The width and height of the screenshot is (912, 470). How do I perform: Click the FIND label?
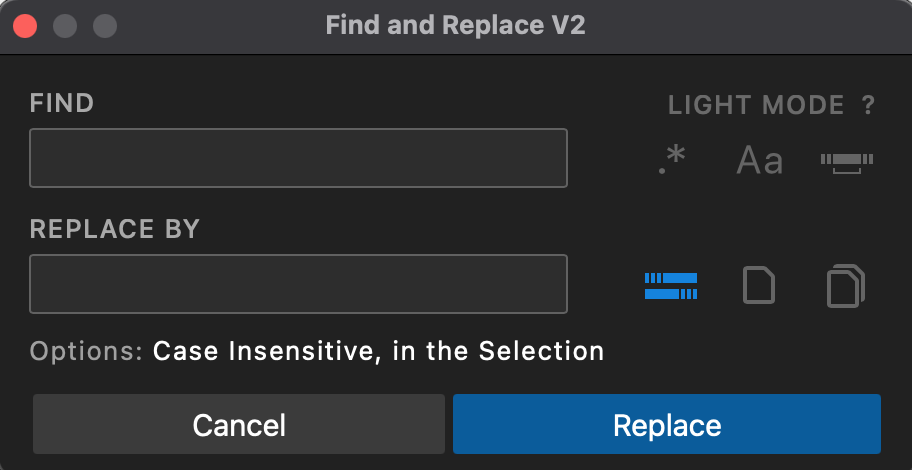pos(62,104)
